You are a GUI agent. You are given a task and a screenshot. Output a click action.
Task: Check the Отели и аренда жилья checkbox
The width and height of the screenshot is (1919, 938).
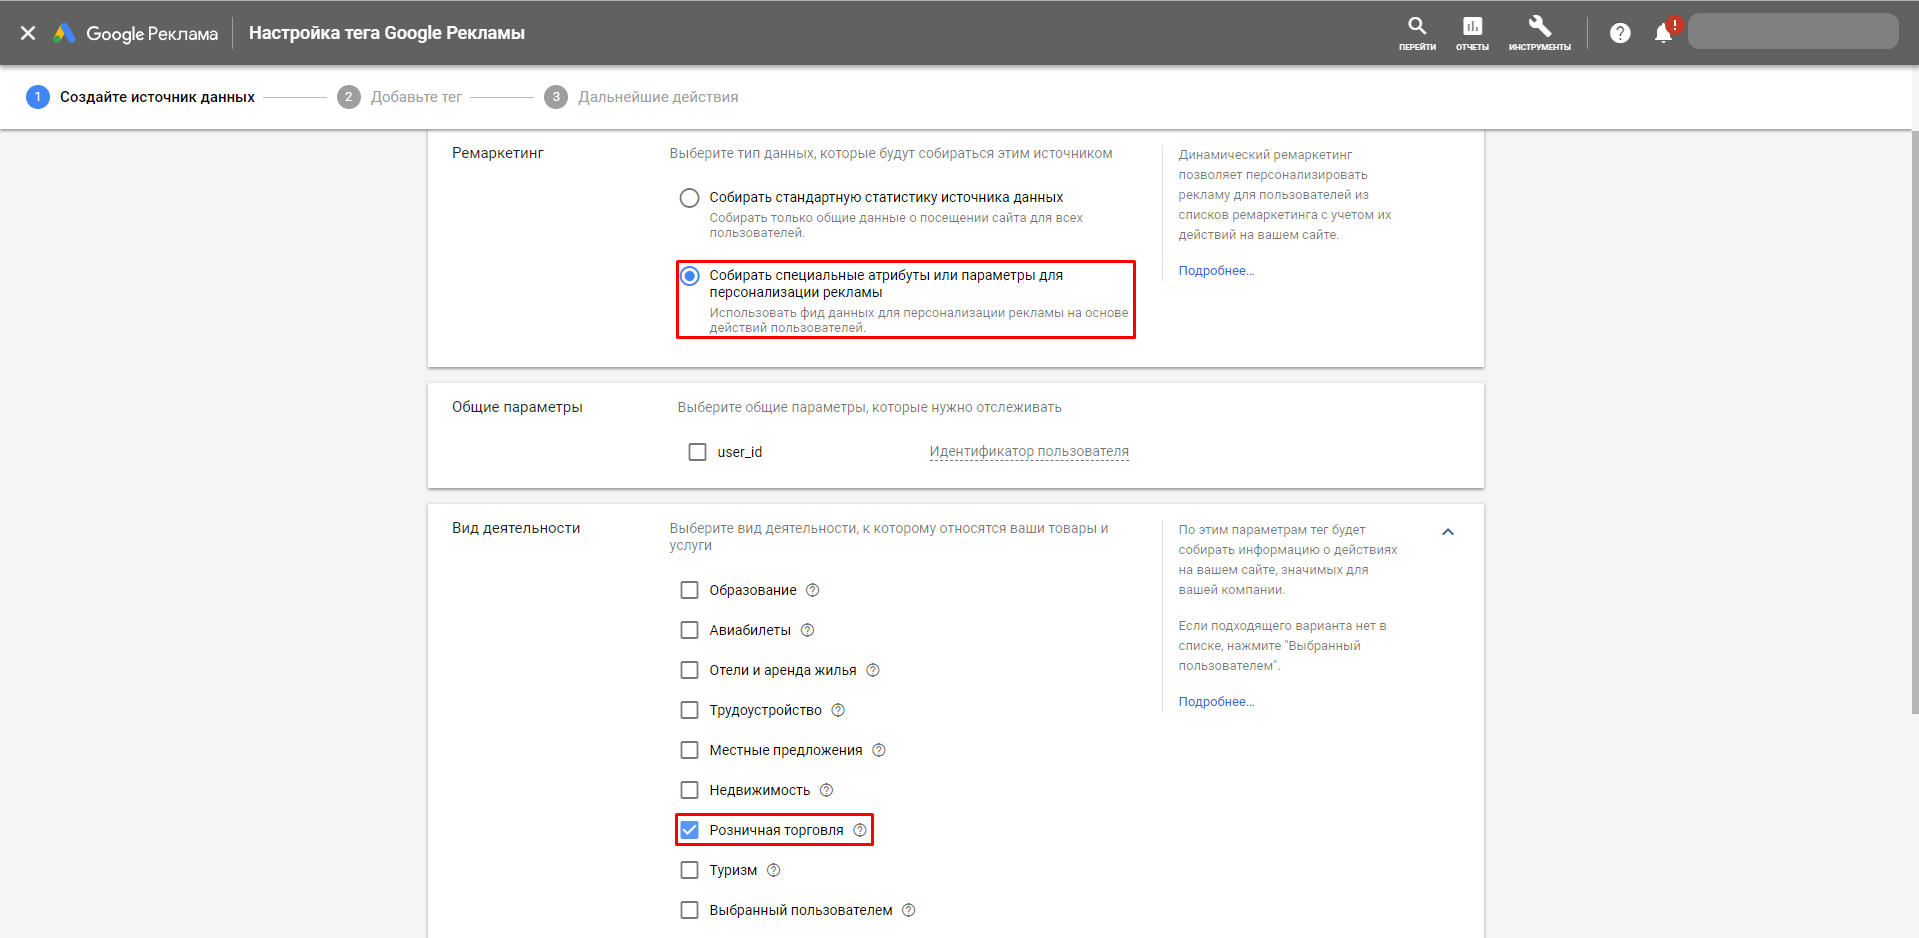click(x=689, y=670)
